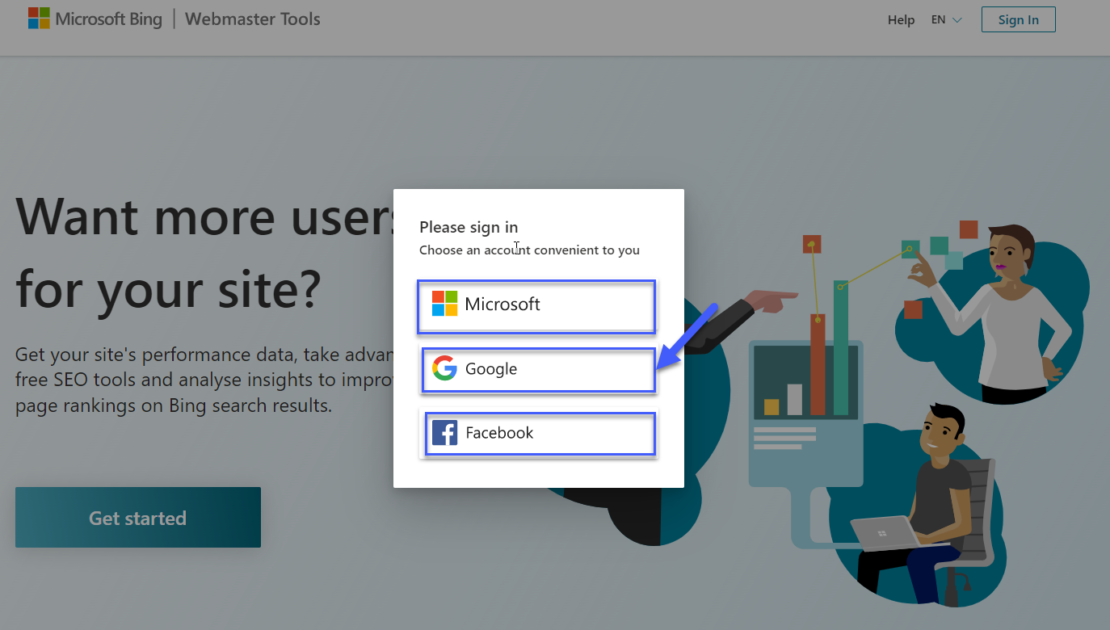The height and width of the screenshot is (630, 1110).
Task: Sign in with Microsoft account option
Action: click(x=537, y=305)
